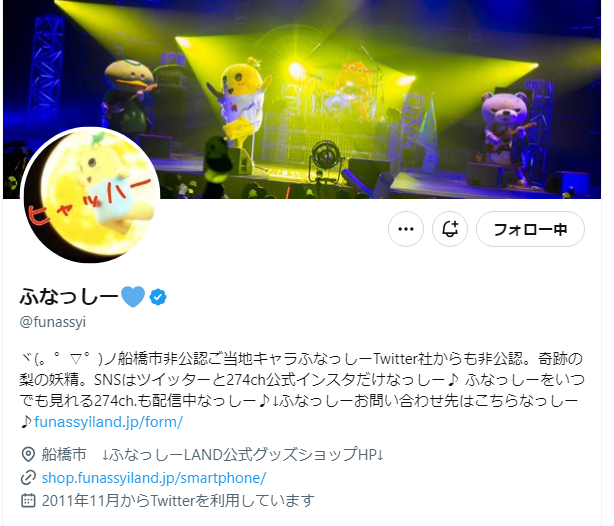This screenshot has width=614, height=526.
Task: Enable notifications with the bell icon
Action: coord(450,229)
